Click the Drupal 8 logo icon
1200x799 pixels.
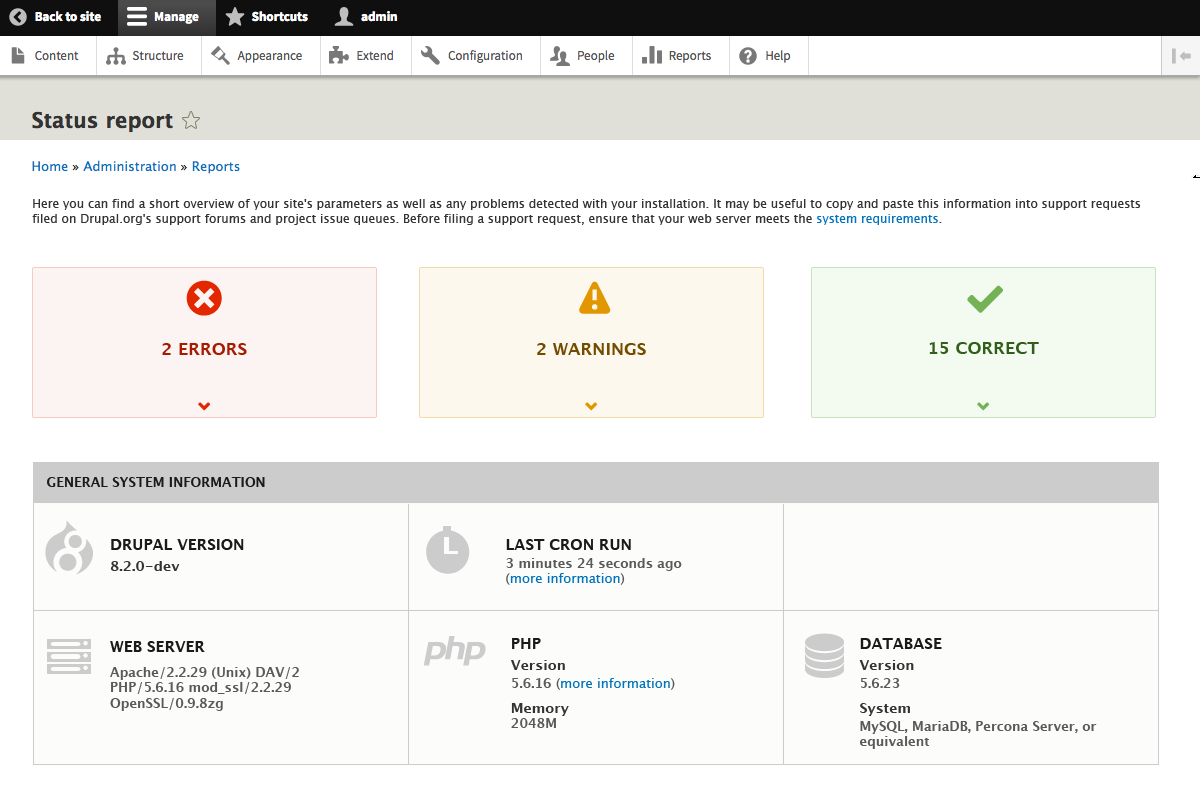[69, 548]
